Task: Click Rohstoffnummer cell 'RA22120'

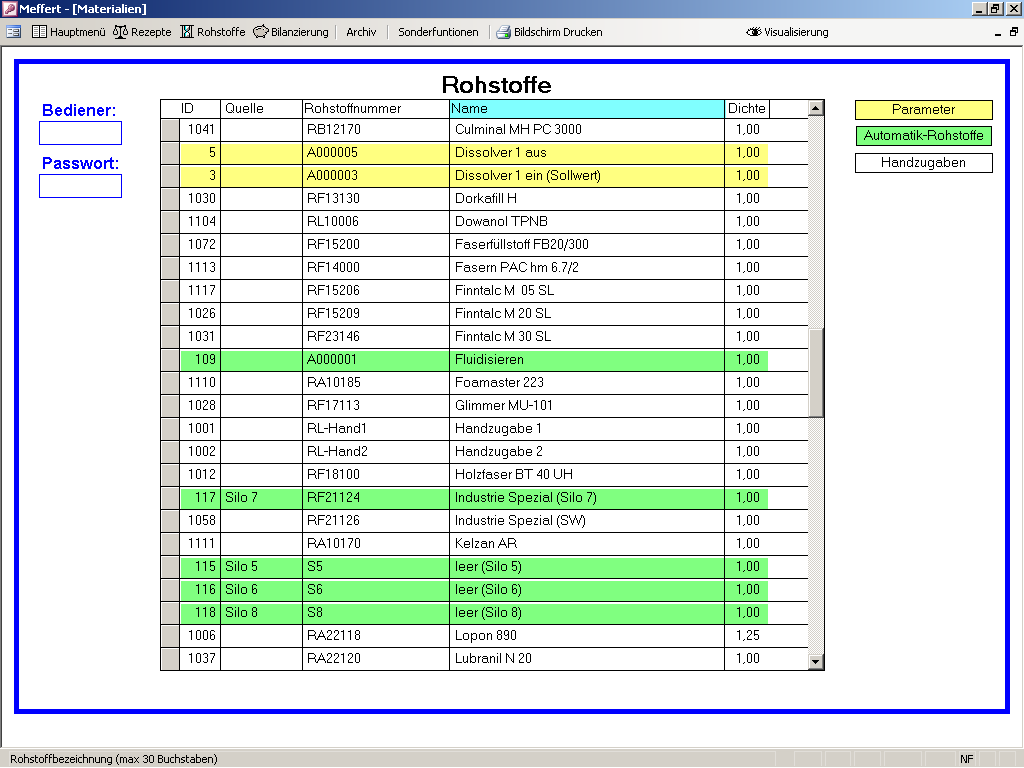Action: click(376, 658)
